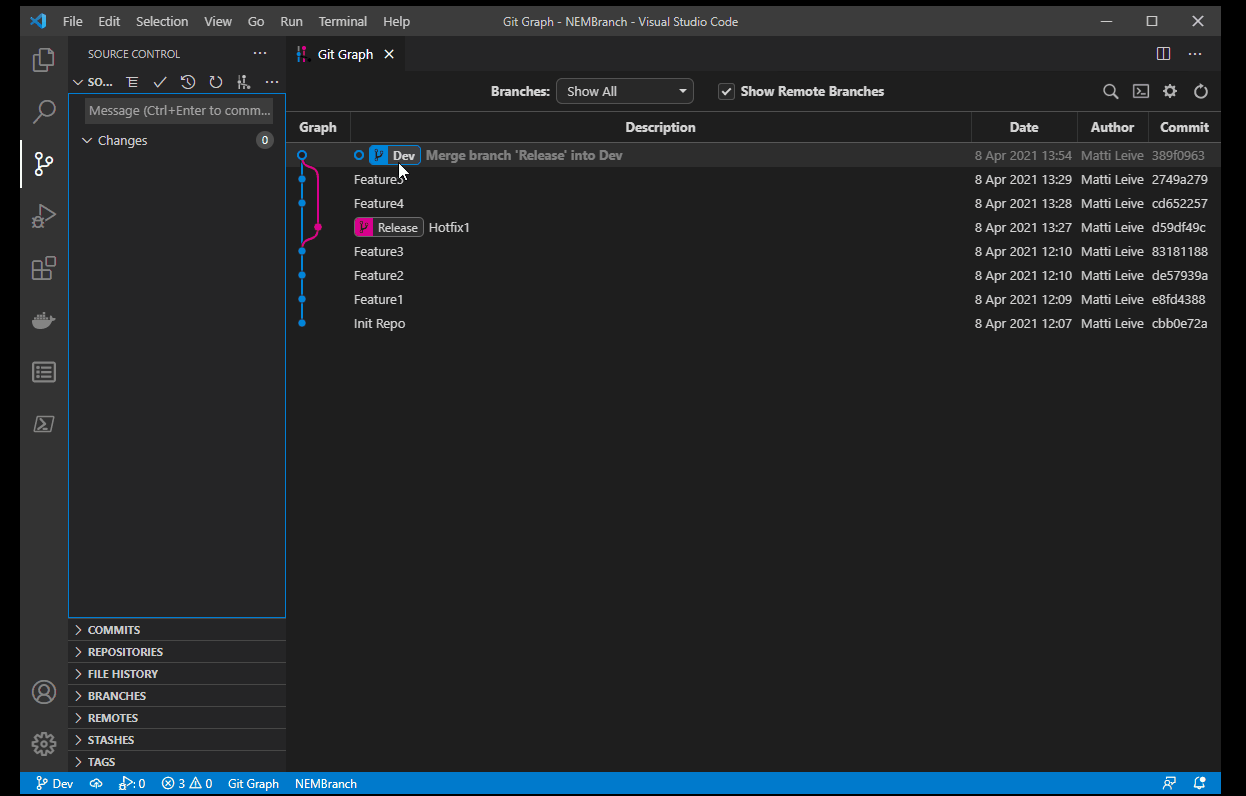Switch source control to tree view icon
The image size is (1246, 796).
pyautogui.click(x=132, y=82)
